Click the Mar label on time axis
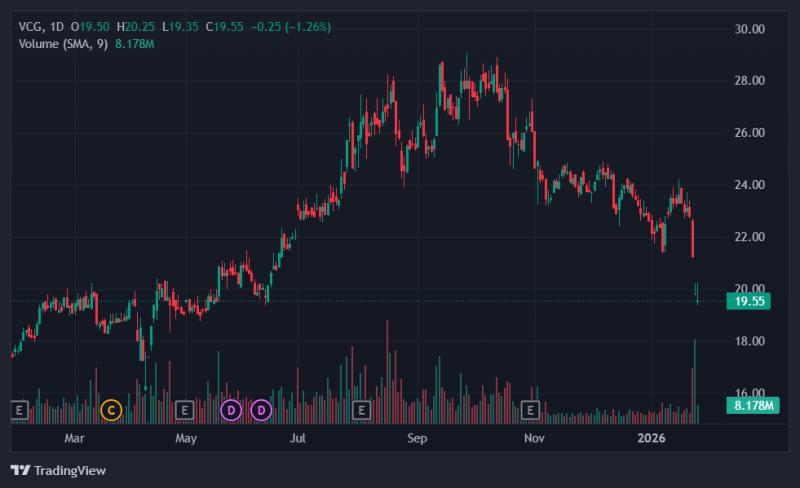The width and height of the screenshot is (800, 488). coord(74,438)
